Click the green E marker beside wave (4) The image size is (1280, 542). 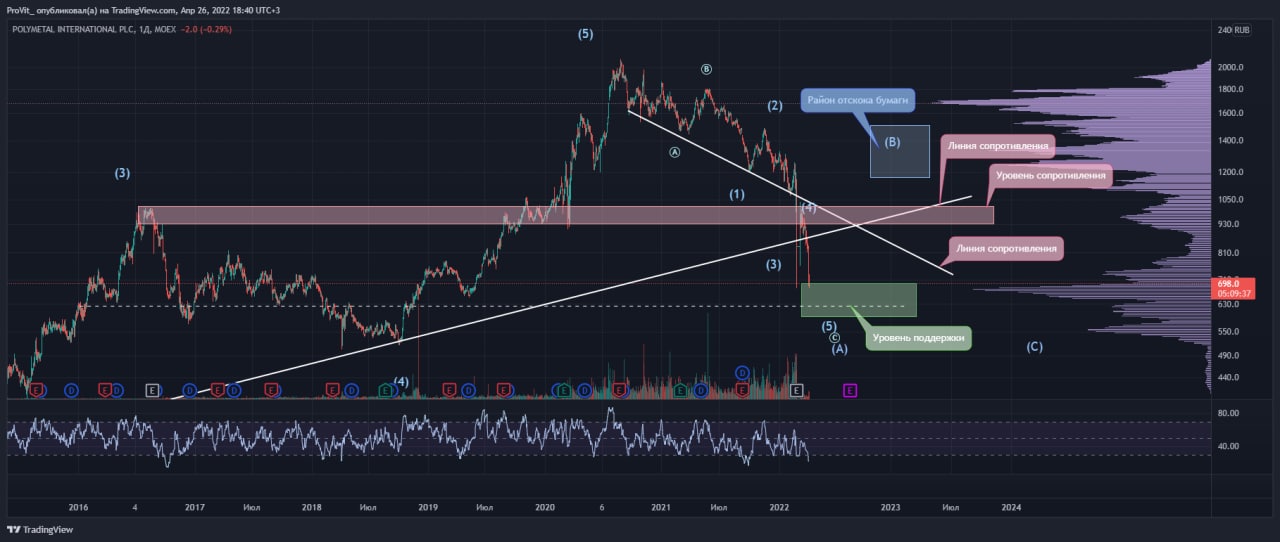[x=385, y=389]
